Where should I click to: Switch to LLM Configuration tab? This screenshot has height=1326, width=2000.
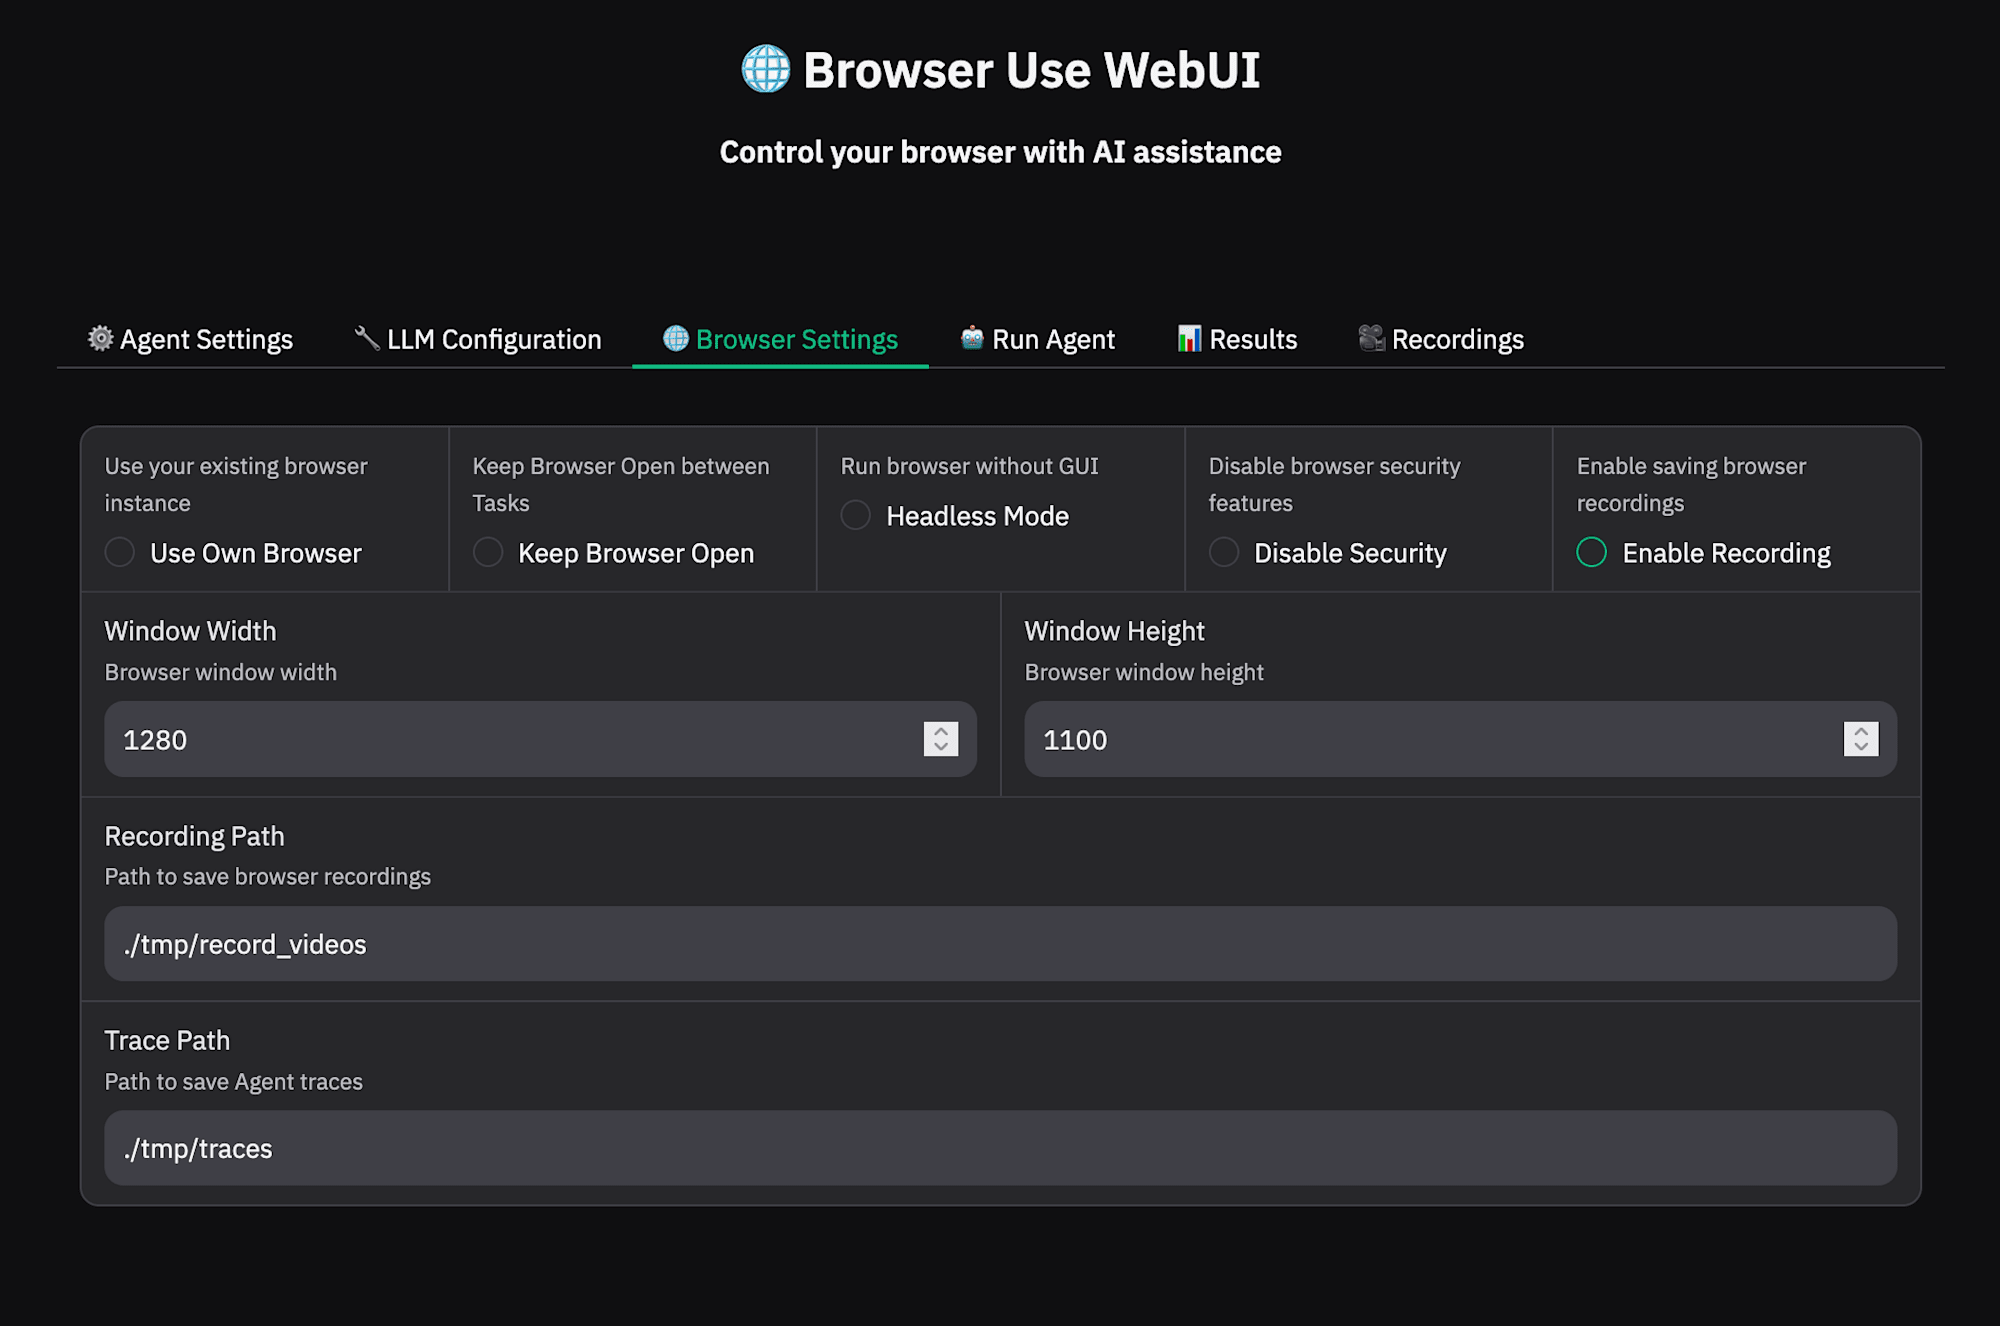(x=478, y=339)
